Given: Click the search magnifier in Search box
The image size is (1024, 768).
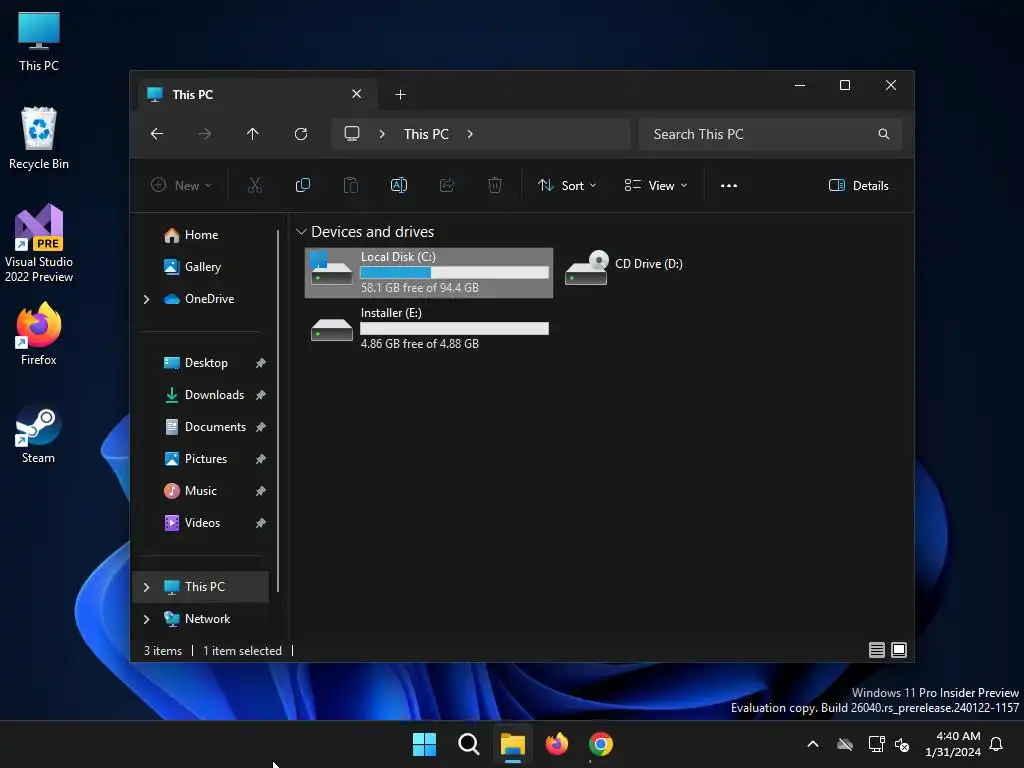Looking at the screenshot, I should pos(884,134).
